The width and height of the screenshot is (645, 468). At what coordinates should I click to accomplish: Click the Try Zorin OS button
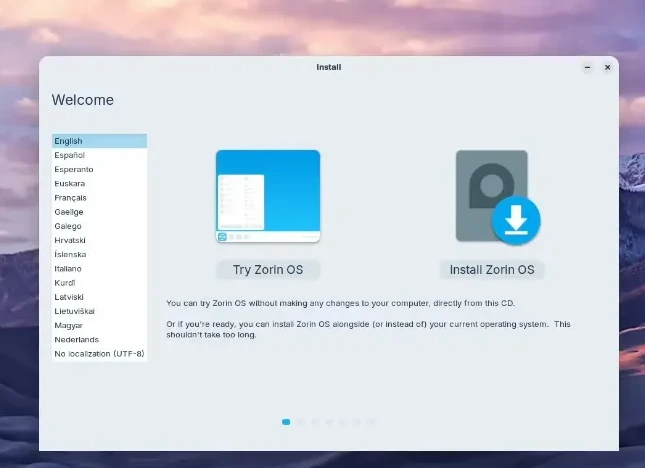coord(268,270)
